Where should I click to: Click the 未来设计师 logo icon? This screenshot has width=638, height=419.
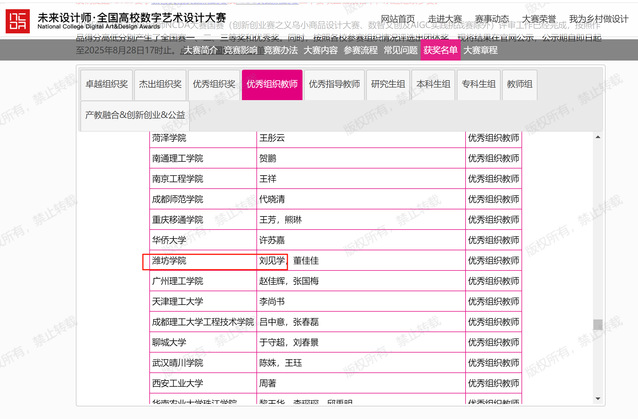pyautogui.click(x=19, y=22)
